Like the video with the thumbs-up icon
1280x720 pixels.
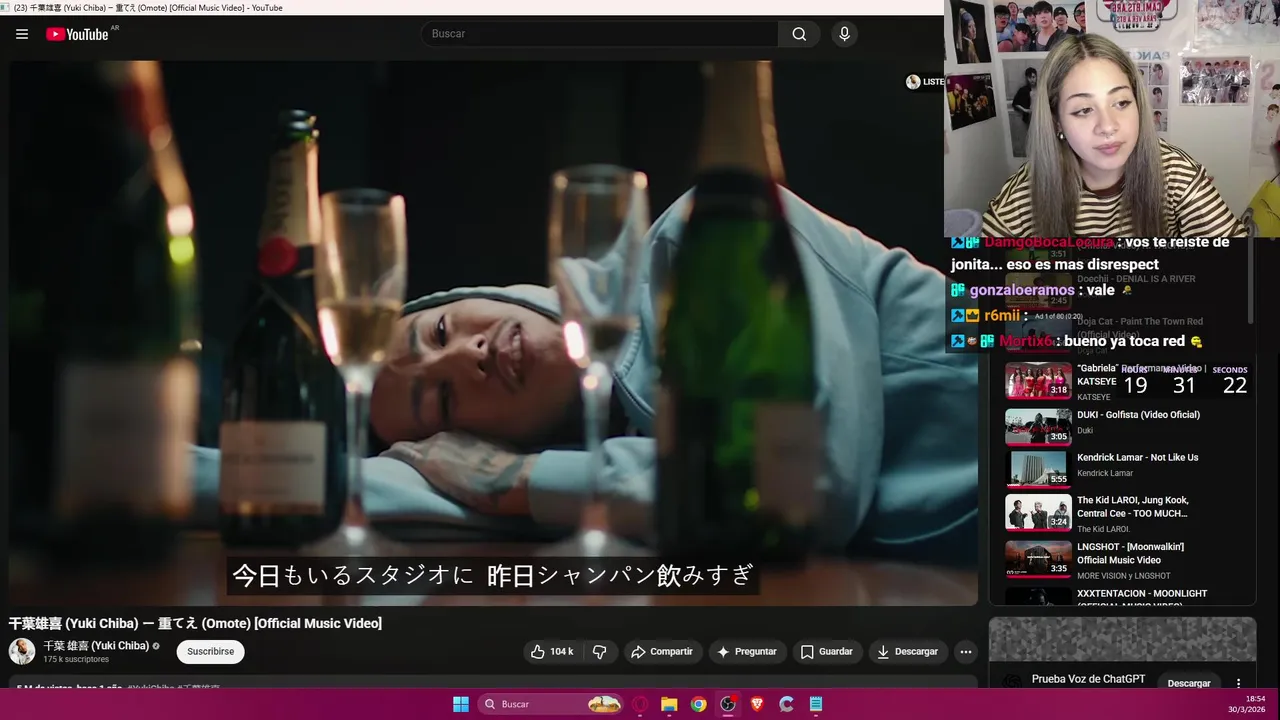point(538,652)
